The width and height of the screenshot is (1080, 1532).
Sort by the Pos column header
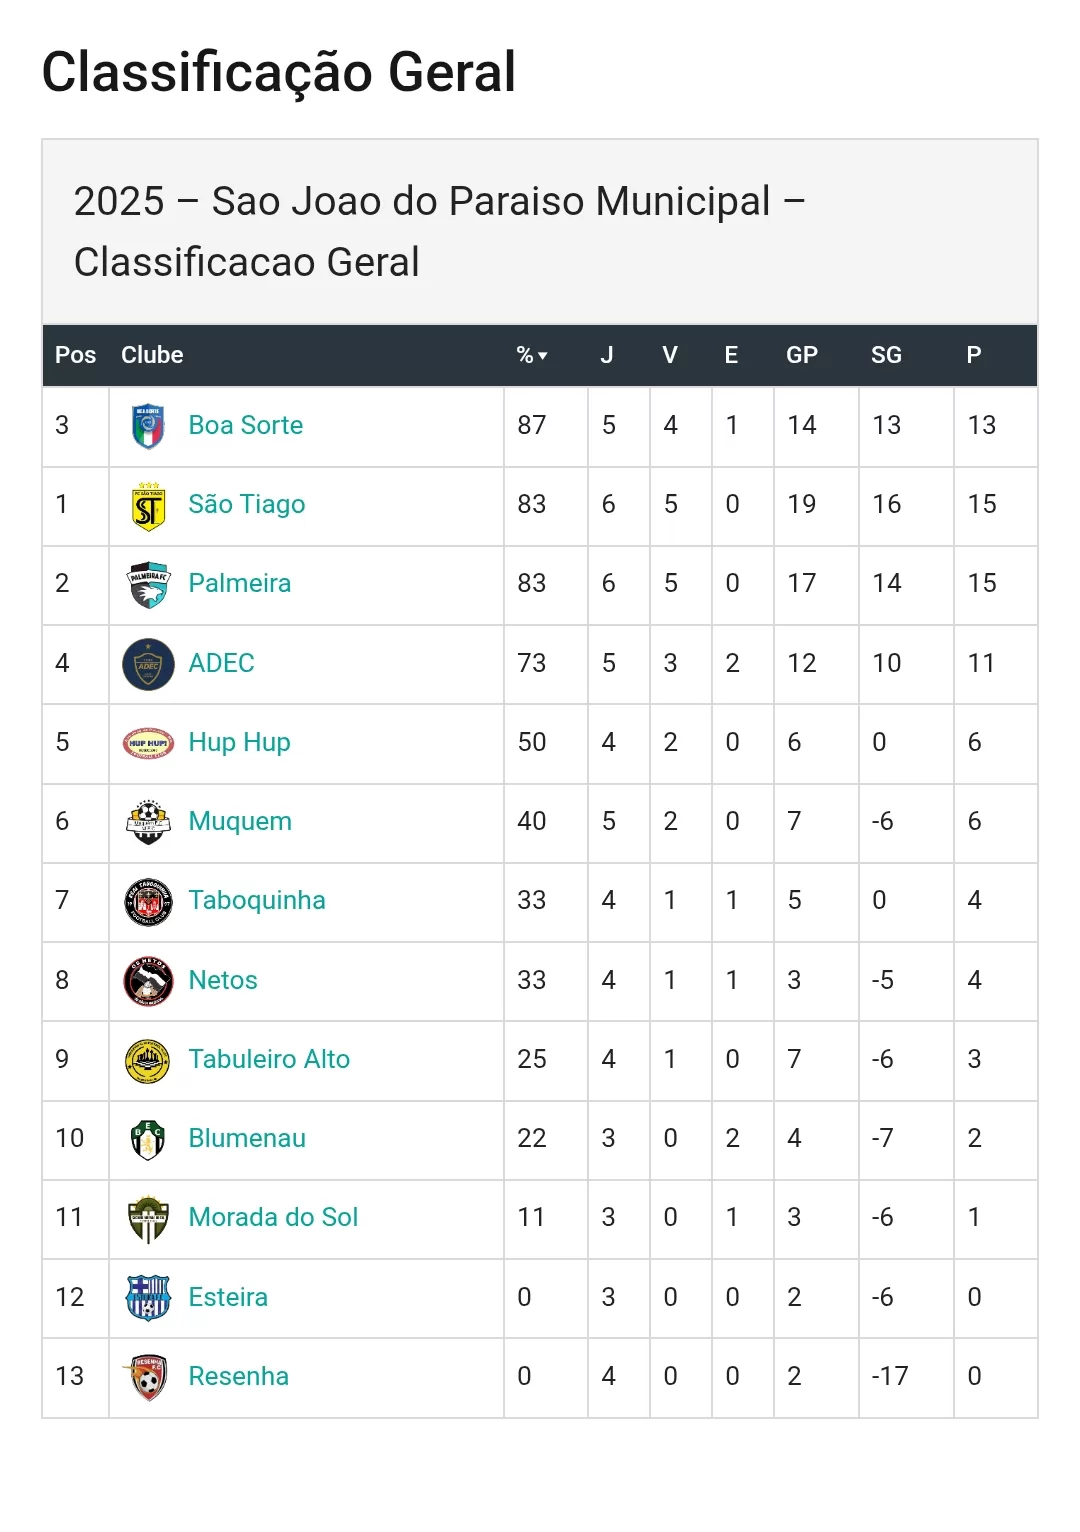(x=75, y=355)
